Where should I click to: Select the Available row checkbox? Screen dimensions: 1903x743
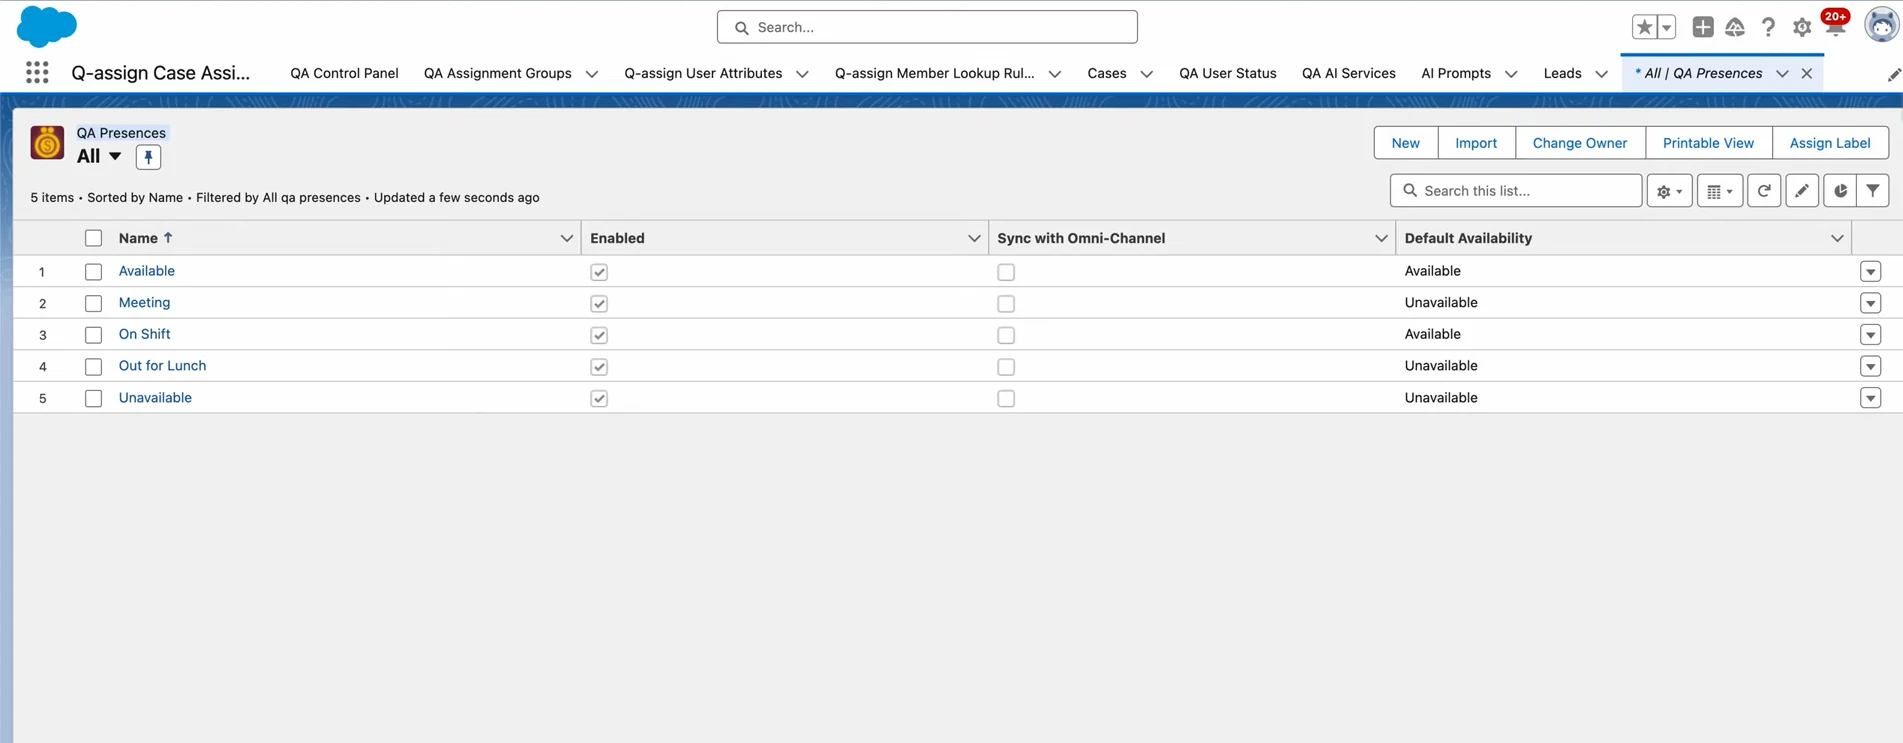pyautogui.click(x=93, y=272)
